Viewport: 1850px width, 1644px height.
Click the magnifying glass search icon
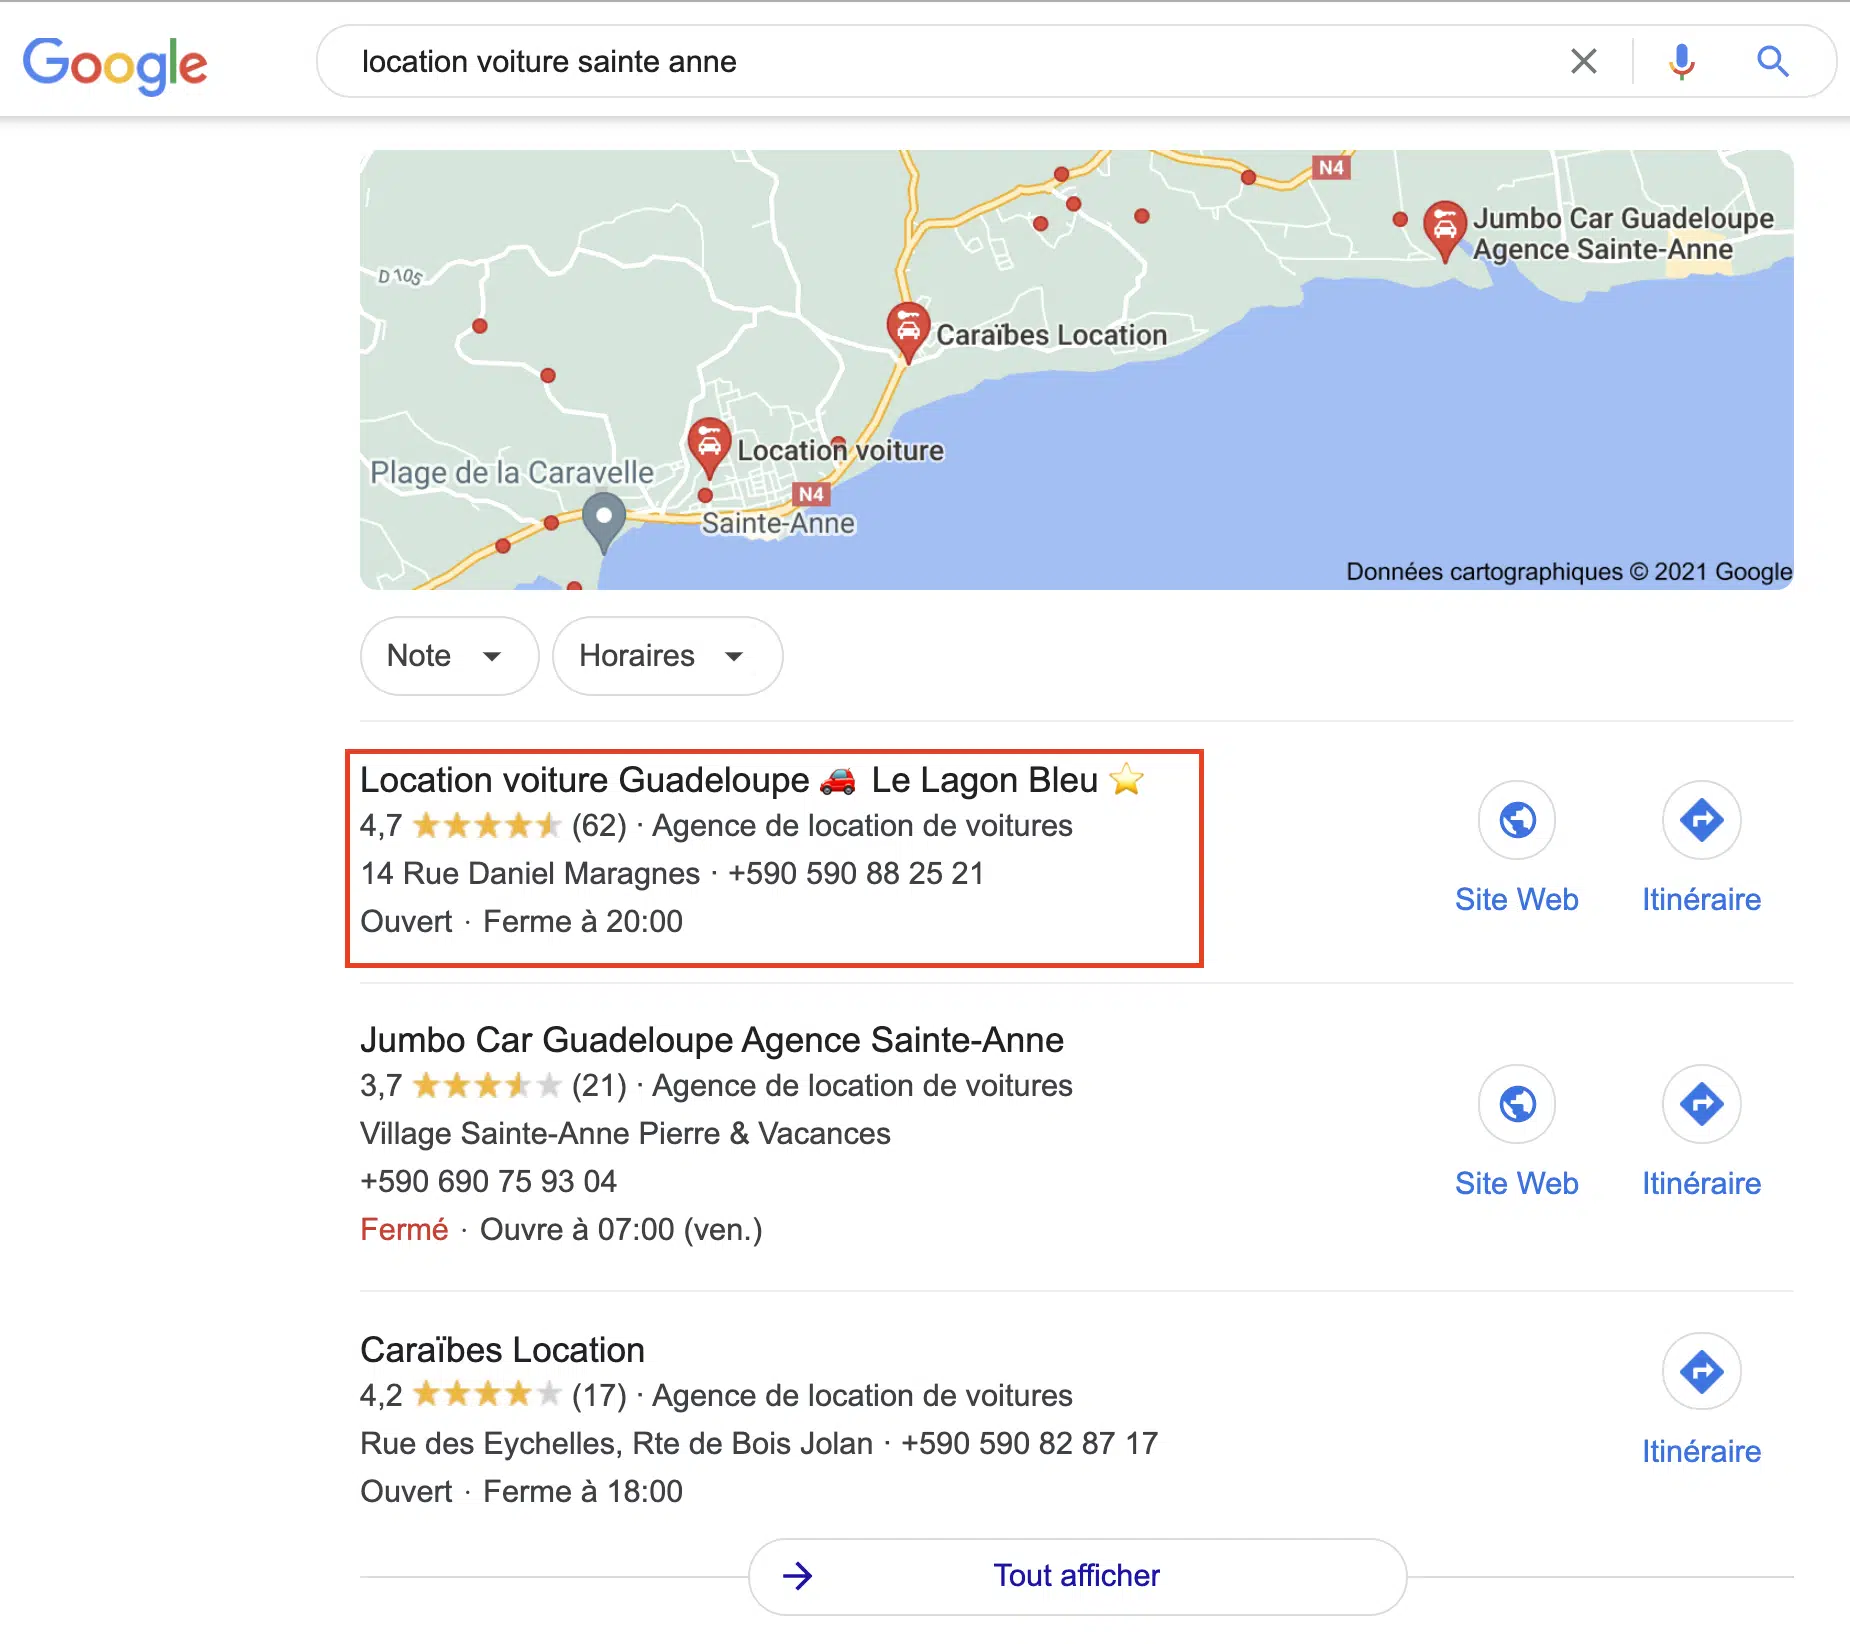[x=1772, y=62]
